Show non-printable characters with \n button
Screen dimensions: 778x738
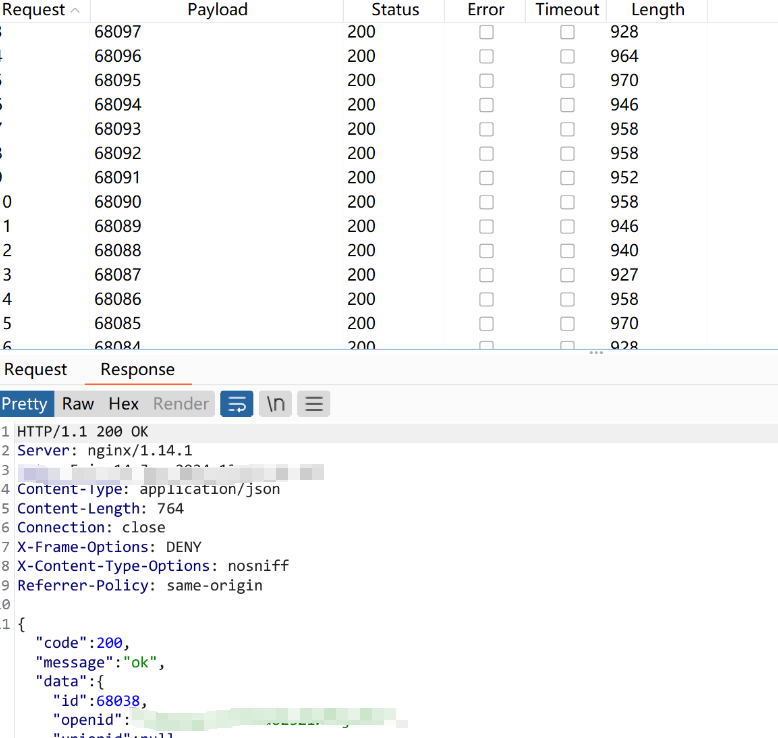275,404
